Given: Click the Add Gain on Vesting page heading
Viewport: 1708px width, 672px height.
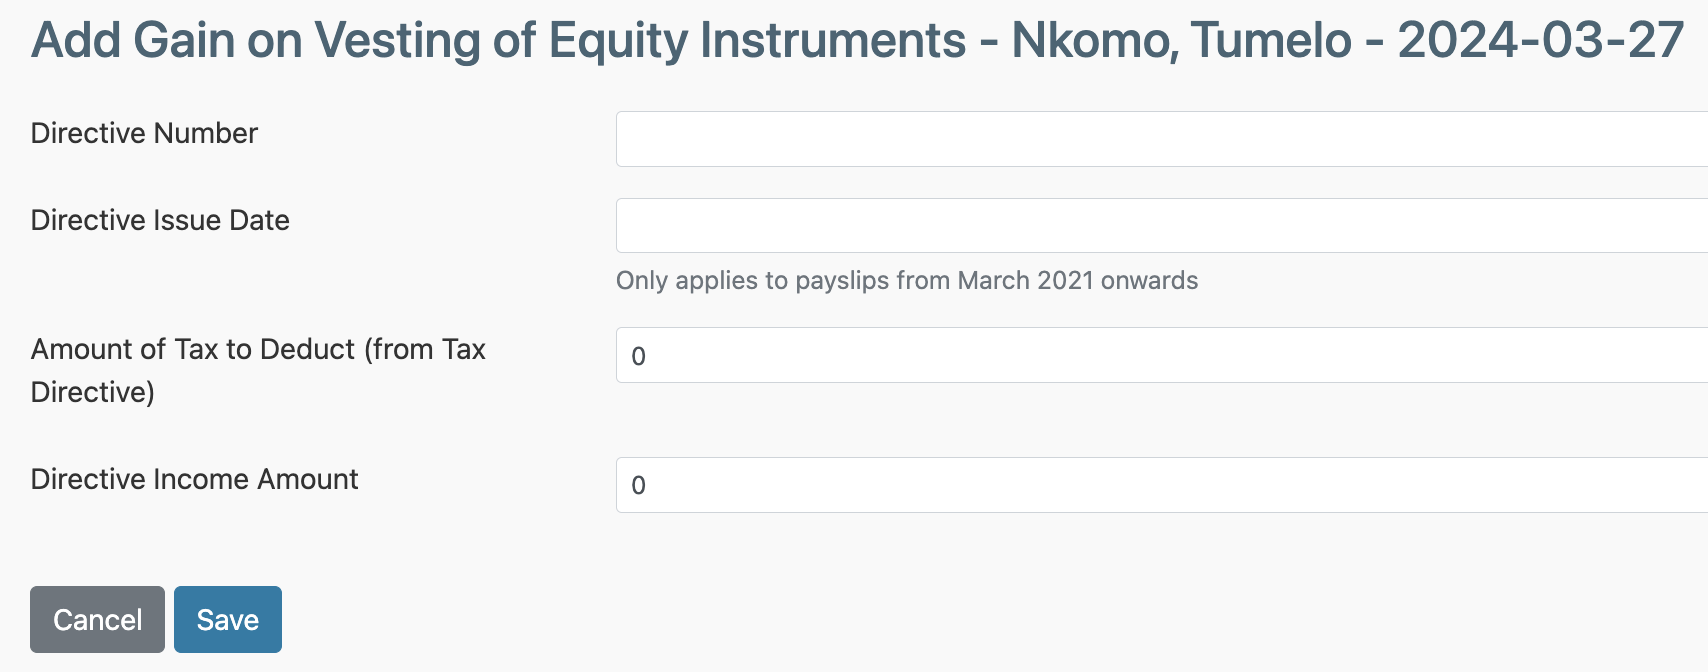Looking at the screenshot, I should (x=498, y=40).
